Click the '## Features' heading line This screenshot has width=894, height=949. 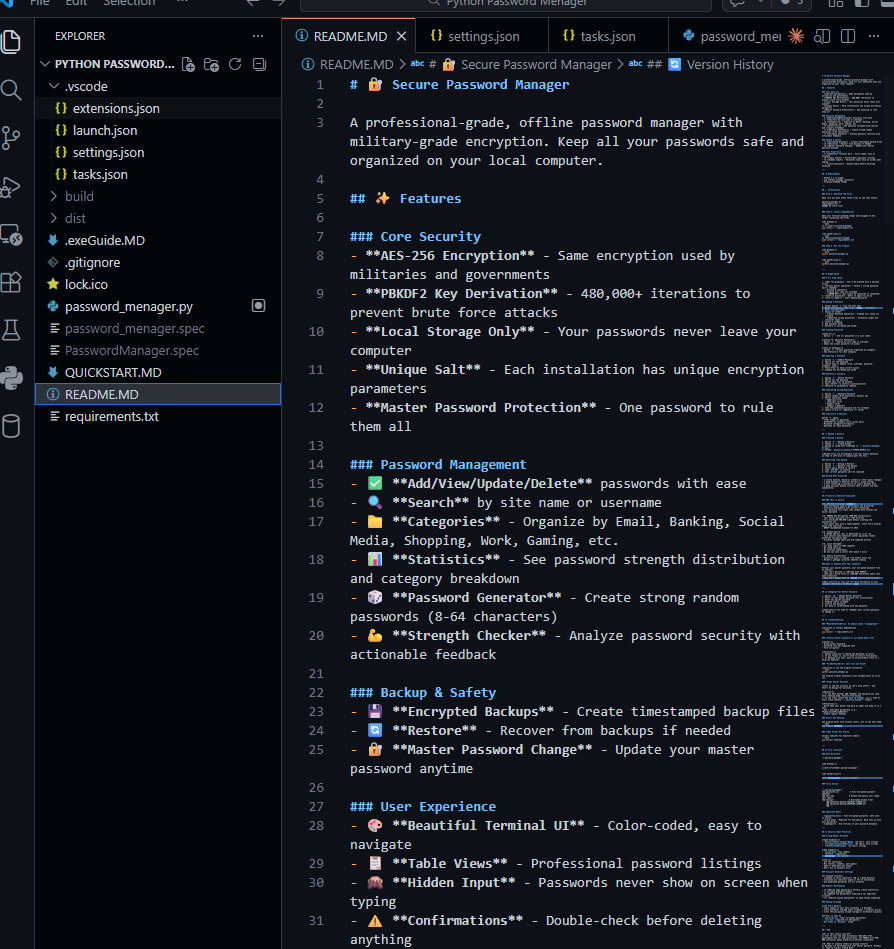[406, 199]
